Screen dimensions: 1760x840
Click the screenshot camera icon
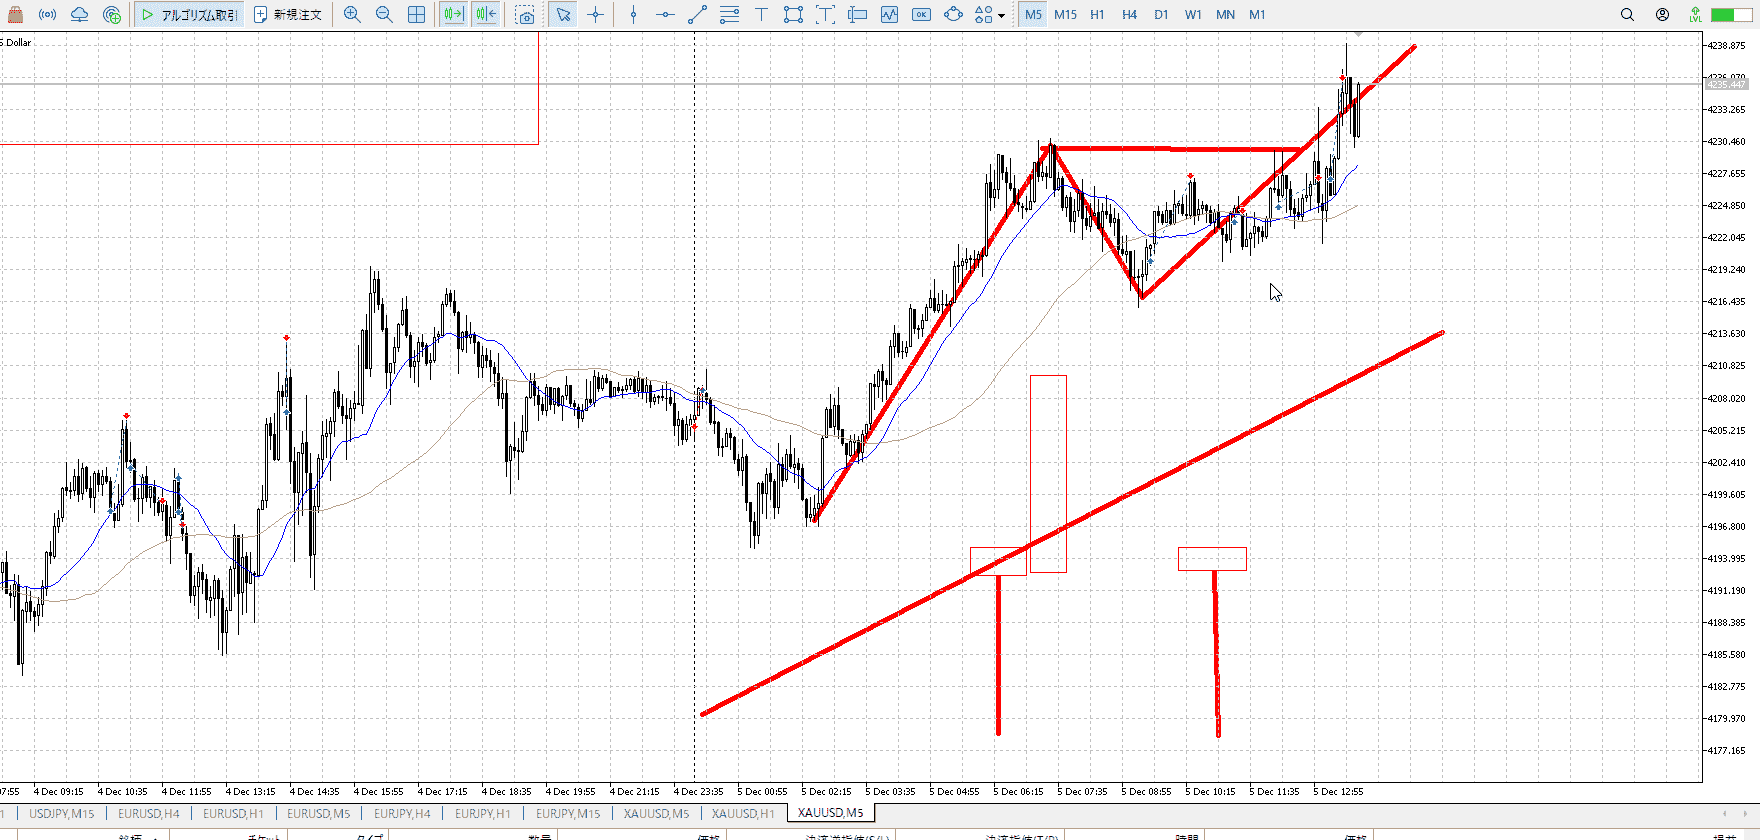(525, 15)
